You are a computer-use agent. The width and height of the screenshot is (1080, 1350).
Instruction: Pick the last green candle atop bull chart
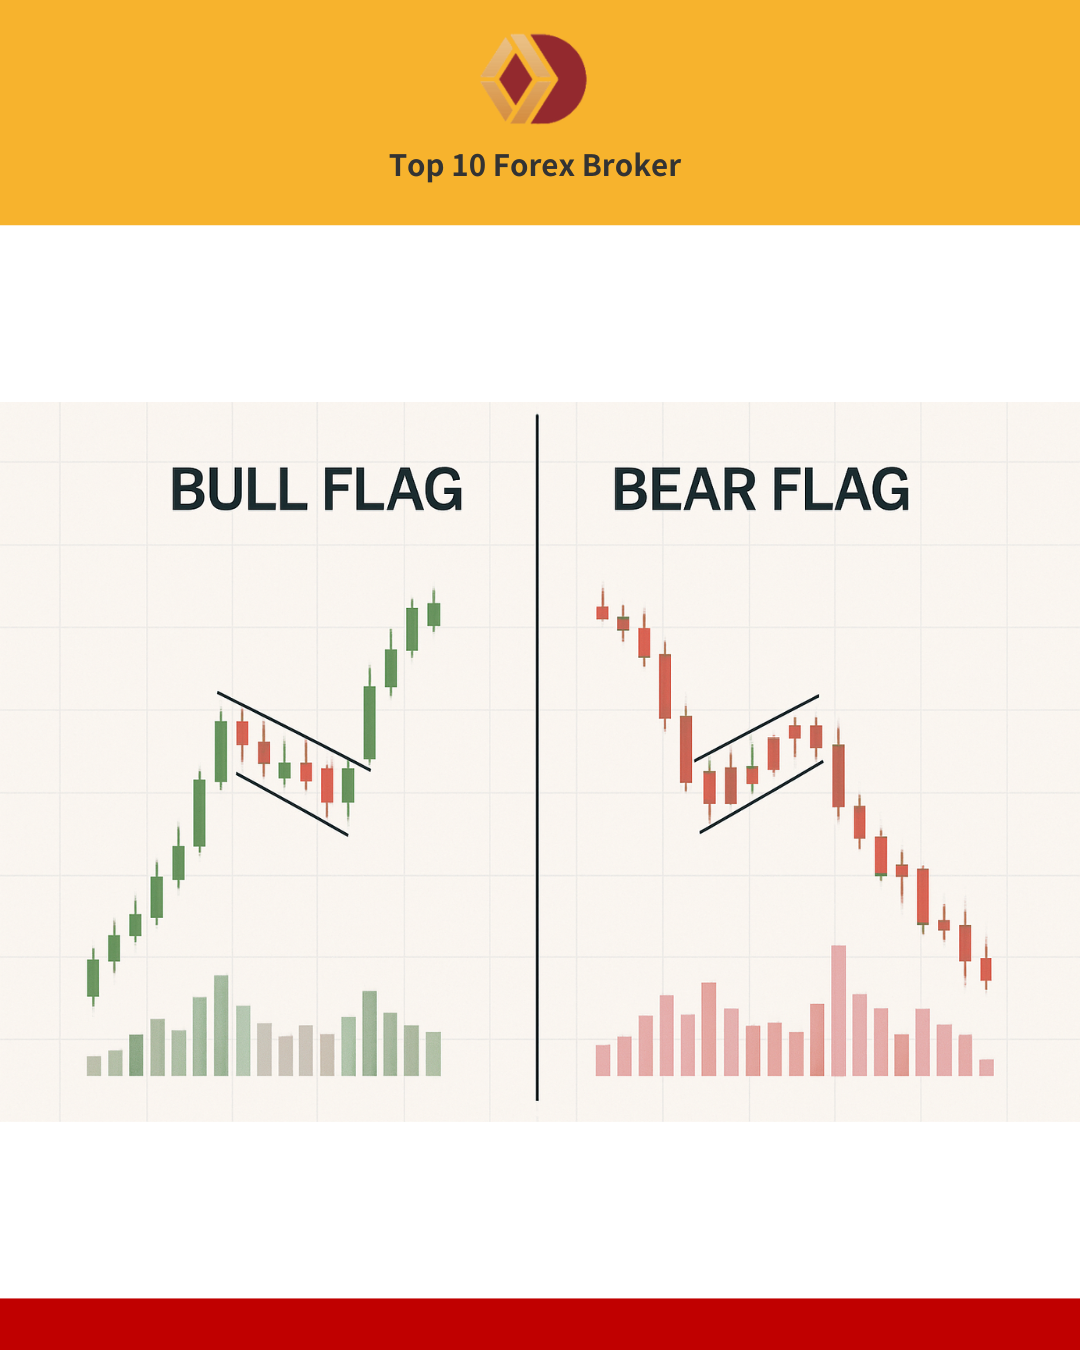tap(433, 613)
